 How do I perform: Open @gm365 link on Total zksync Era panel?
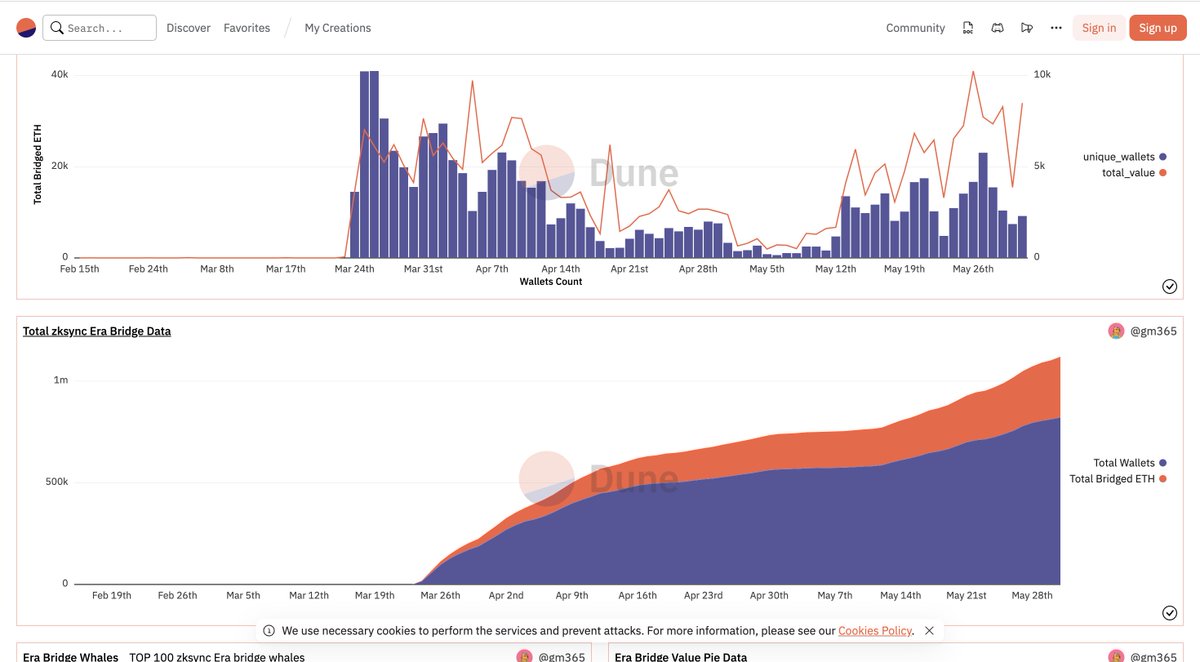pyautogui.click(x=1152, y=331)
